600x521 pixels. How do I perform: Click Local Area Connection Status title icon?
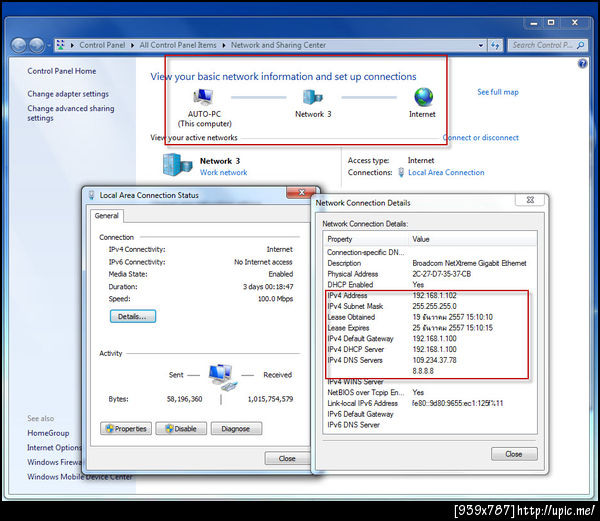tap(91, 195)
